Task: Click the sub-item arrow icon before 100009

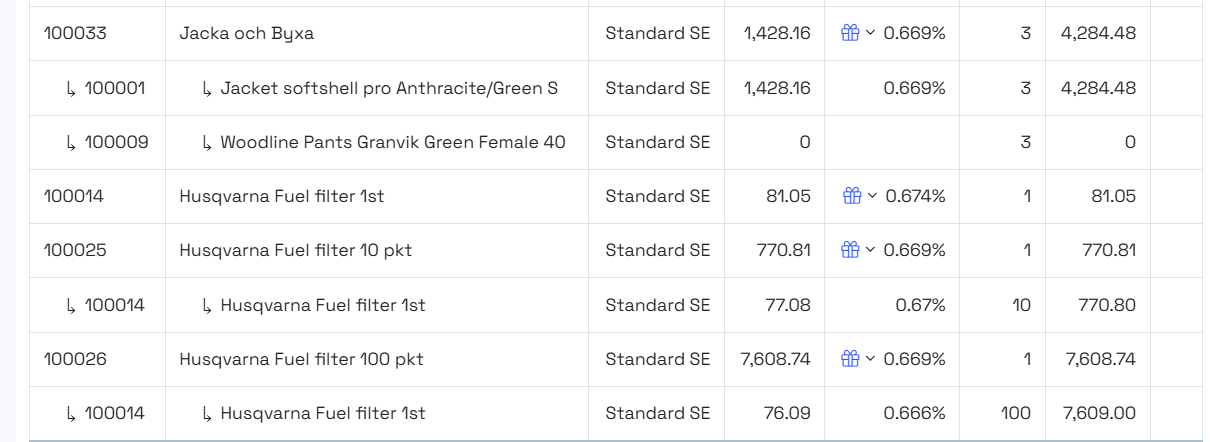Action: click(71, 143)
